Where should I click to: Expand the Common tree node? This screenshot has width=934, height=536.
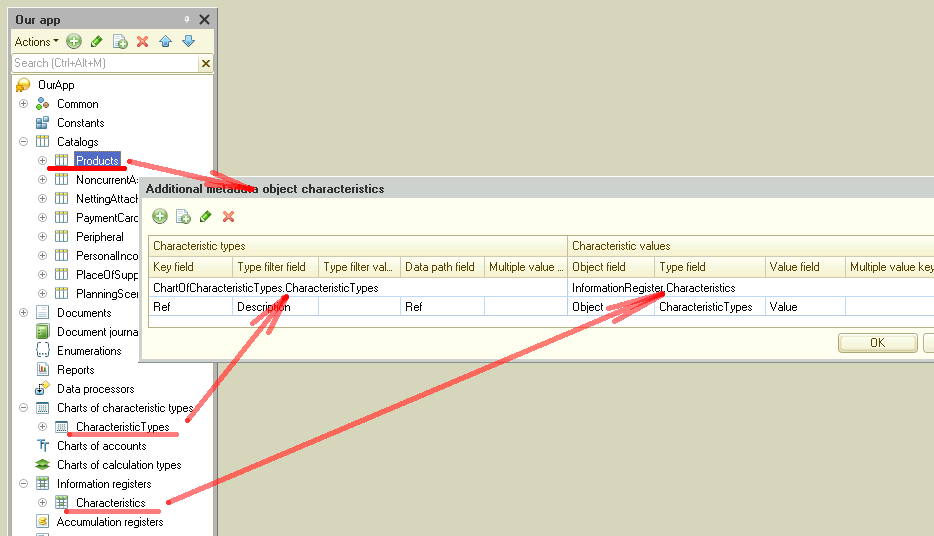(x=23, y=104)
